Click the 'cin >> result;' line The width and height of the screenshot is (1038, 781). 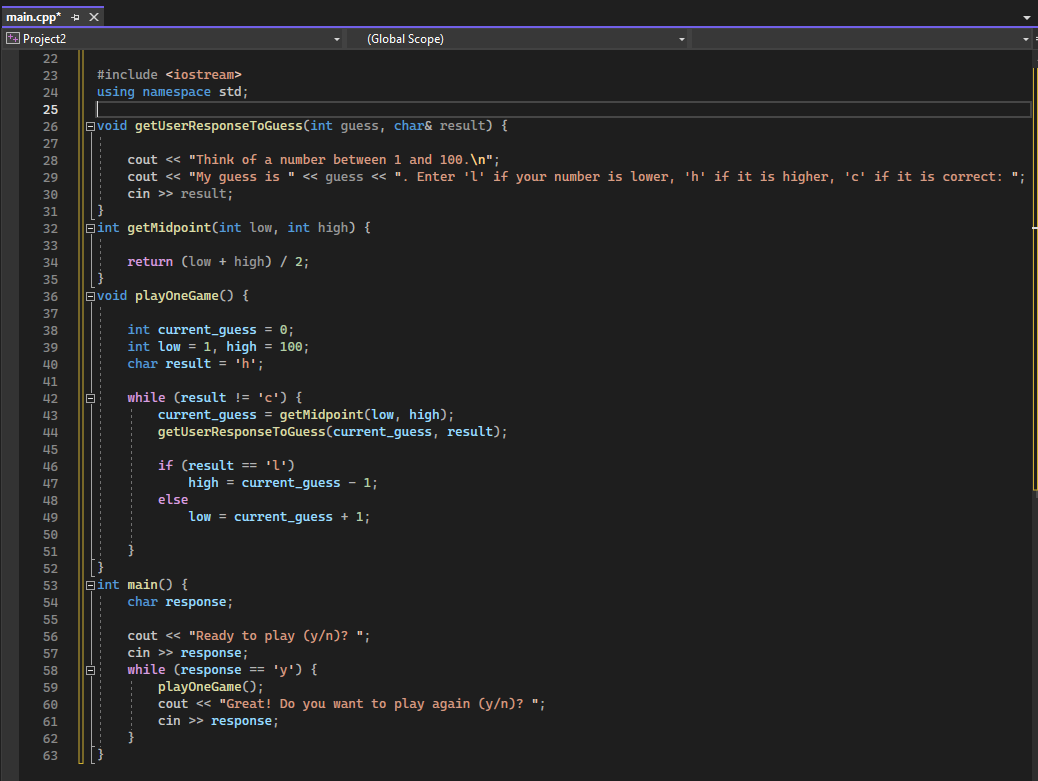coord(180,194)
